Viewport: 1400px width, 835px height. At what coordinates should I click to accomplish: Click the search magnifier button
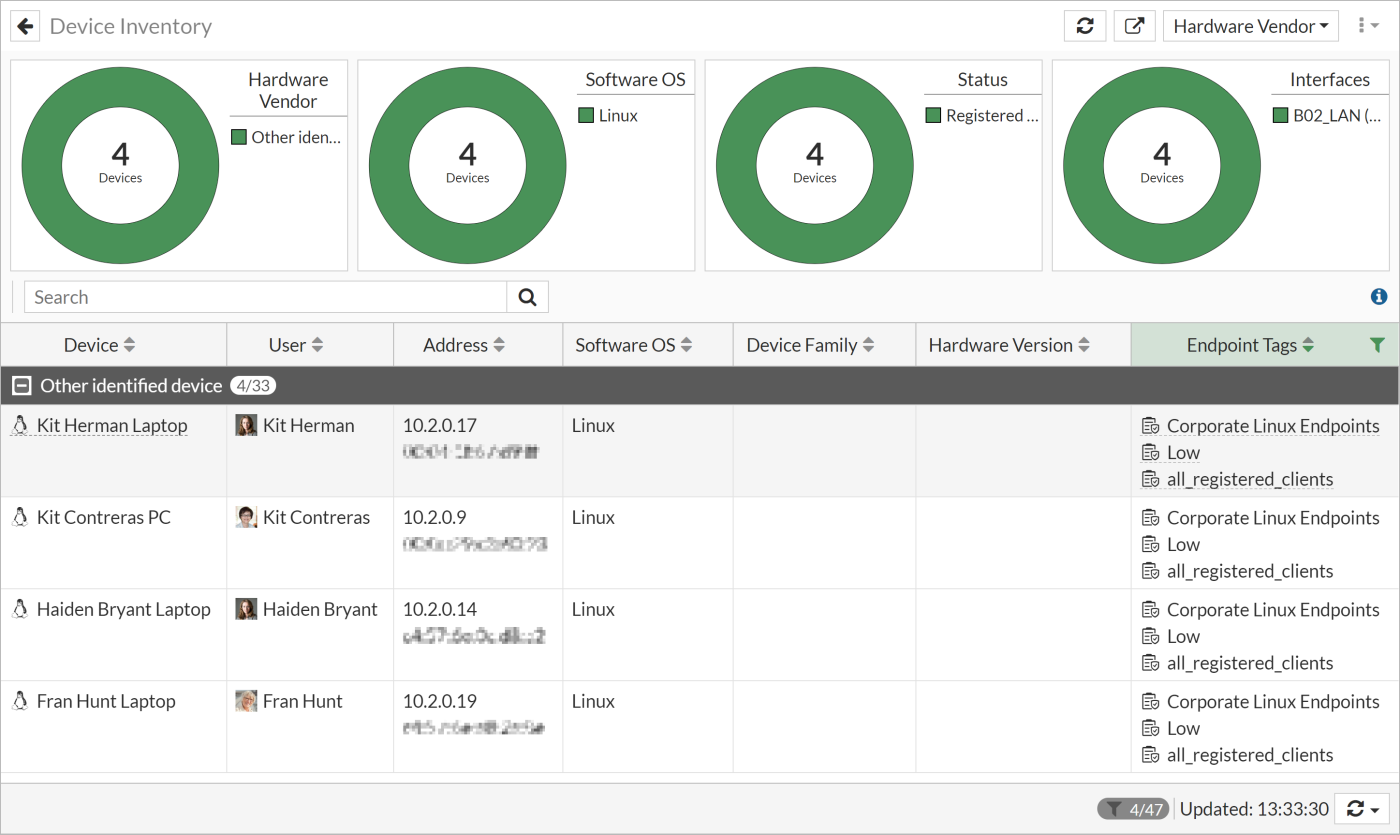tap(528, 297)
